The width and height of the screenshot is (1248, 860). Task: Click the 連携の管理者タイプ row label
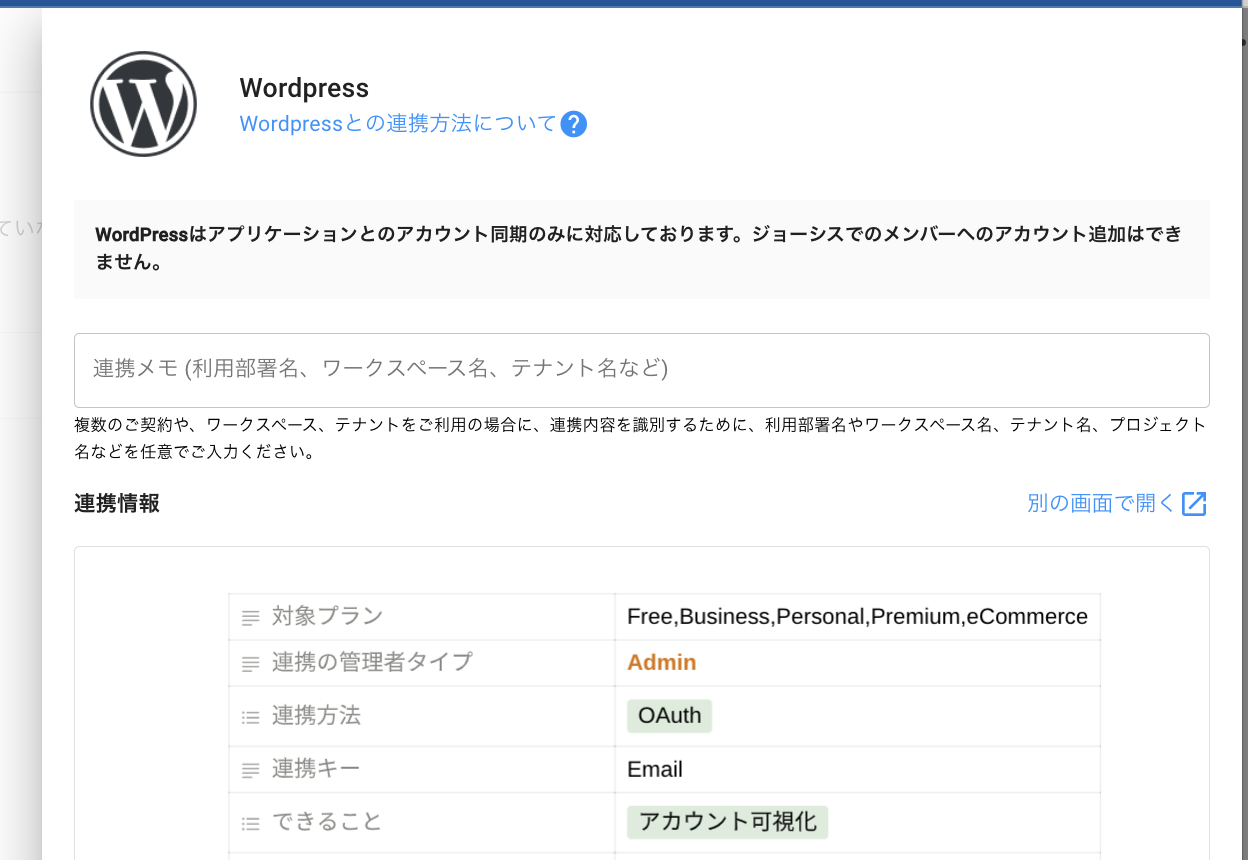click(371, 662)
